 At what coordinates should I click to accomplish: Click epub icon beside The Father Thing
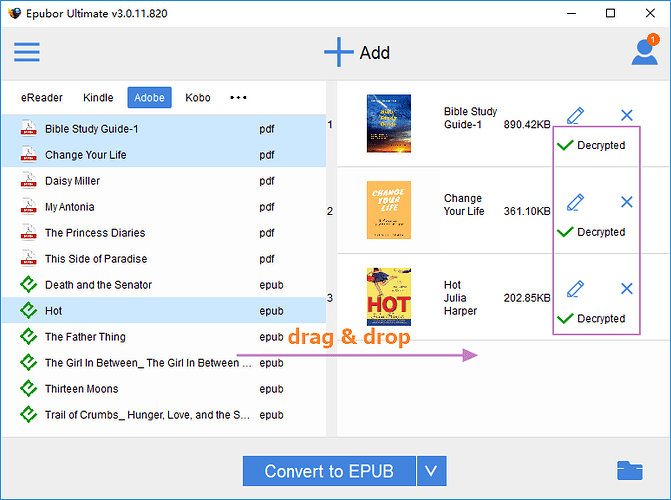[29, 336]
